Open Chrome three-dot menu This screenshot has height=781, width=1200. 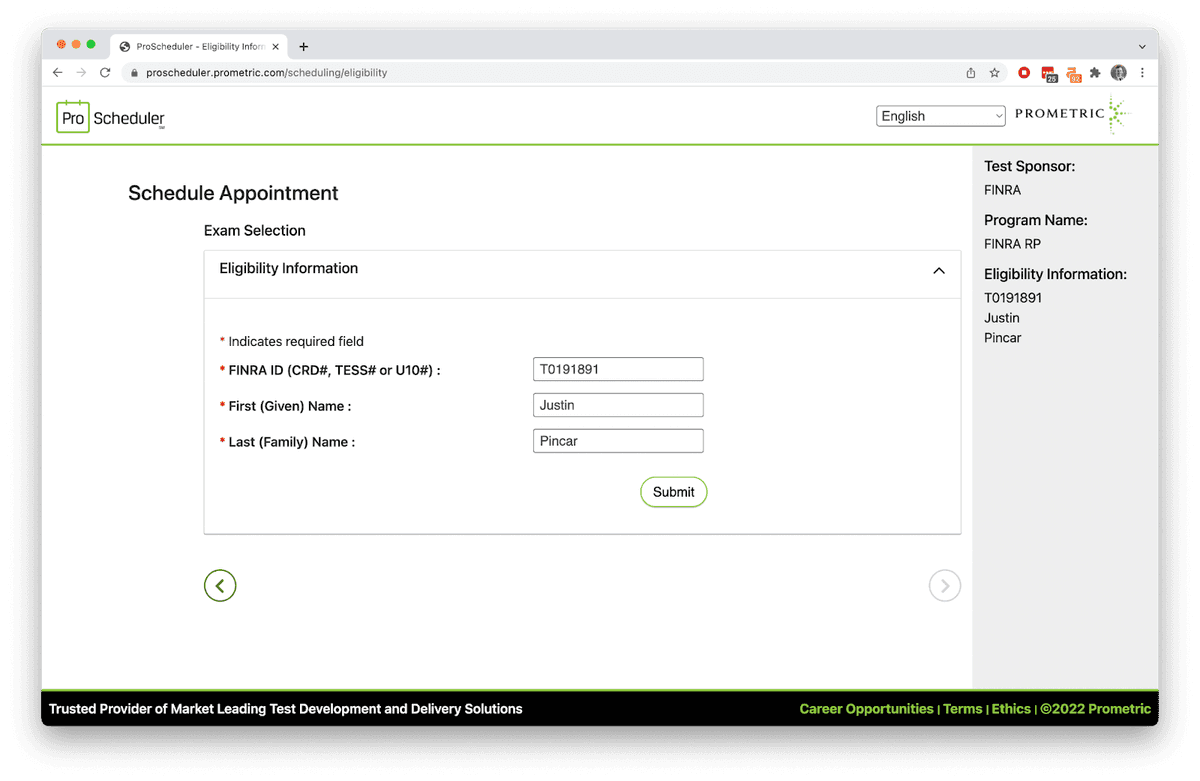click(1142, 73)
